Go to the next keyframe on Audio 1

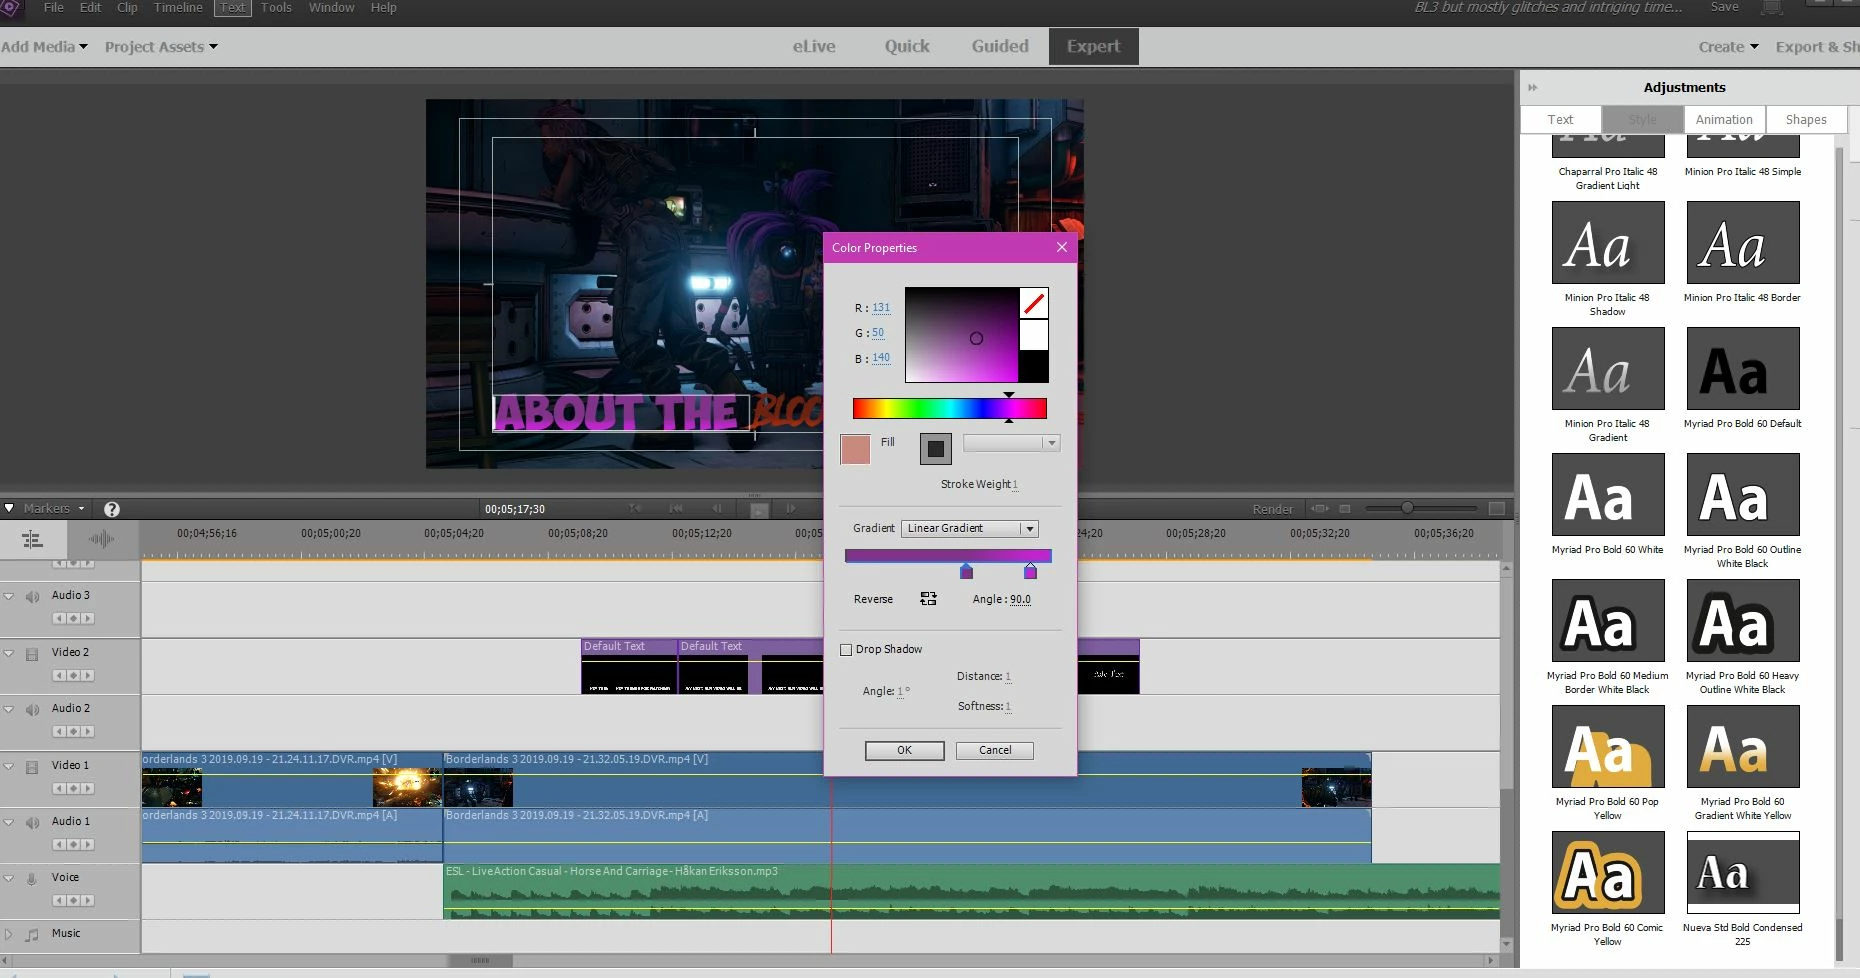87,845
